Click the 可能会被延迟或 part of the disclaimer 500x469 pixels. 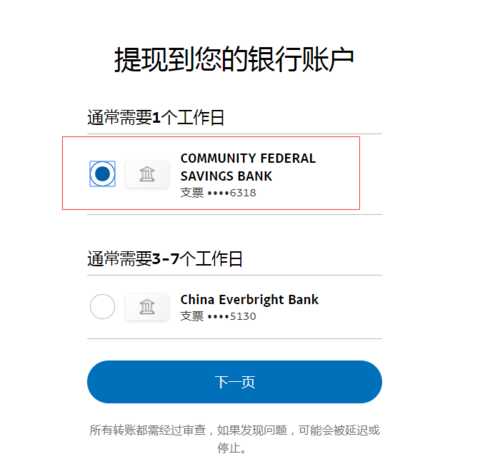339,430
